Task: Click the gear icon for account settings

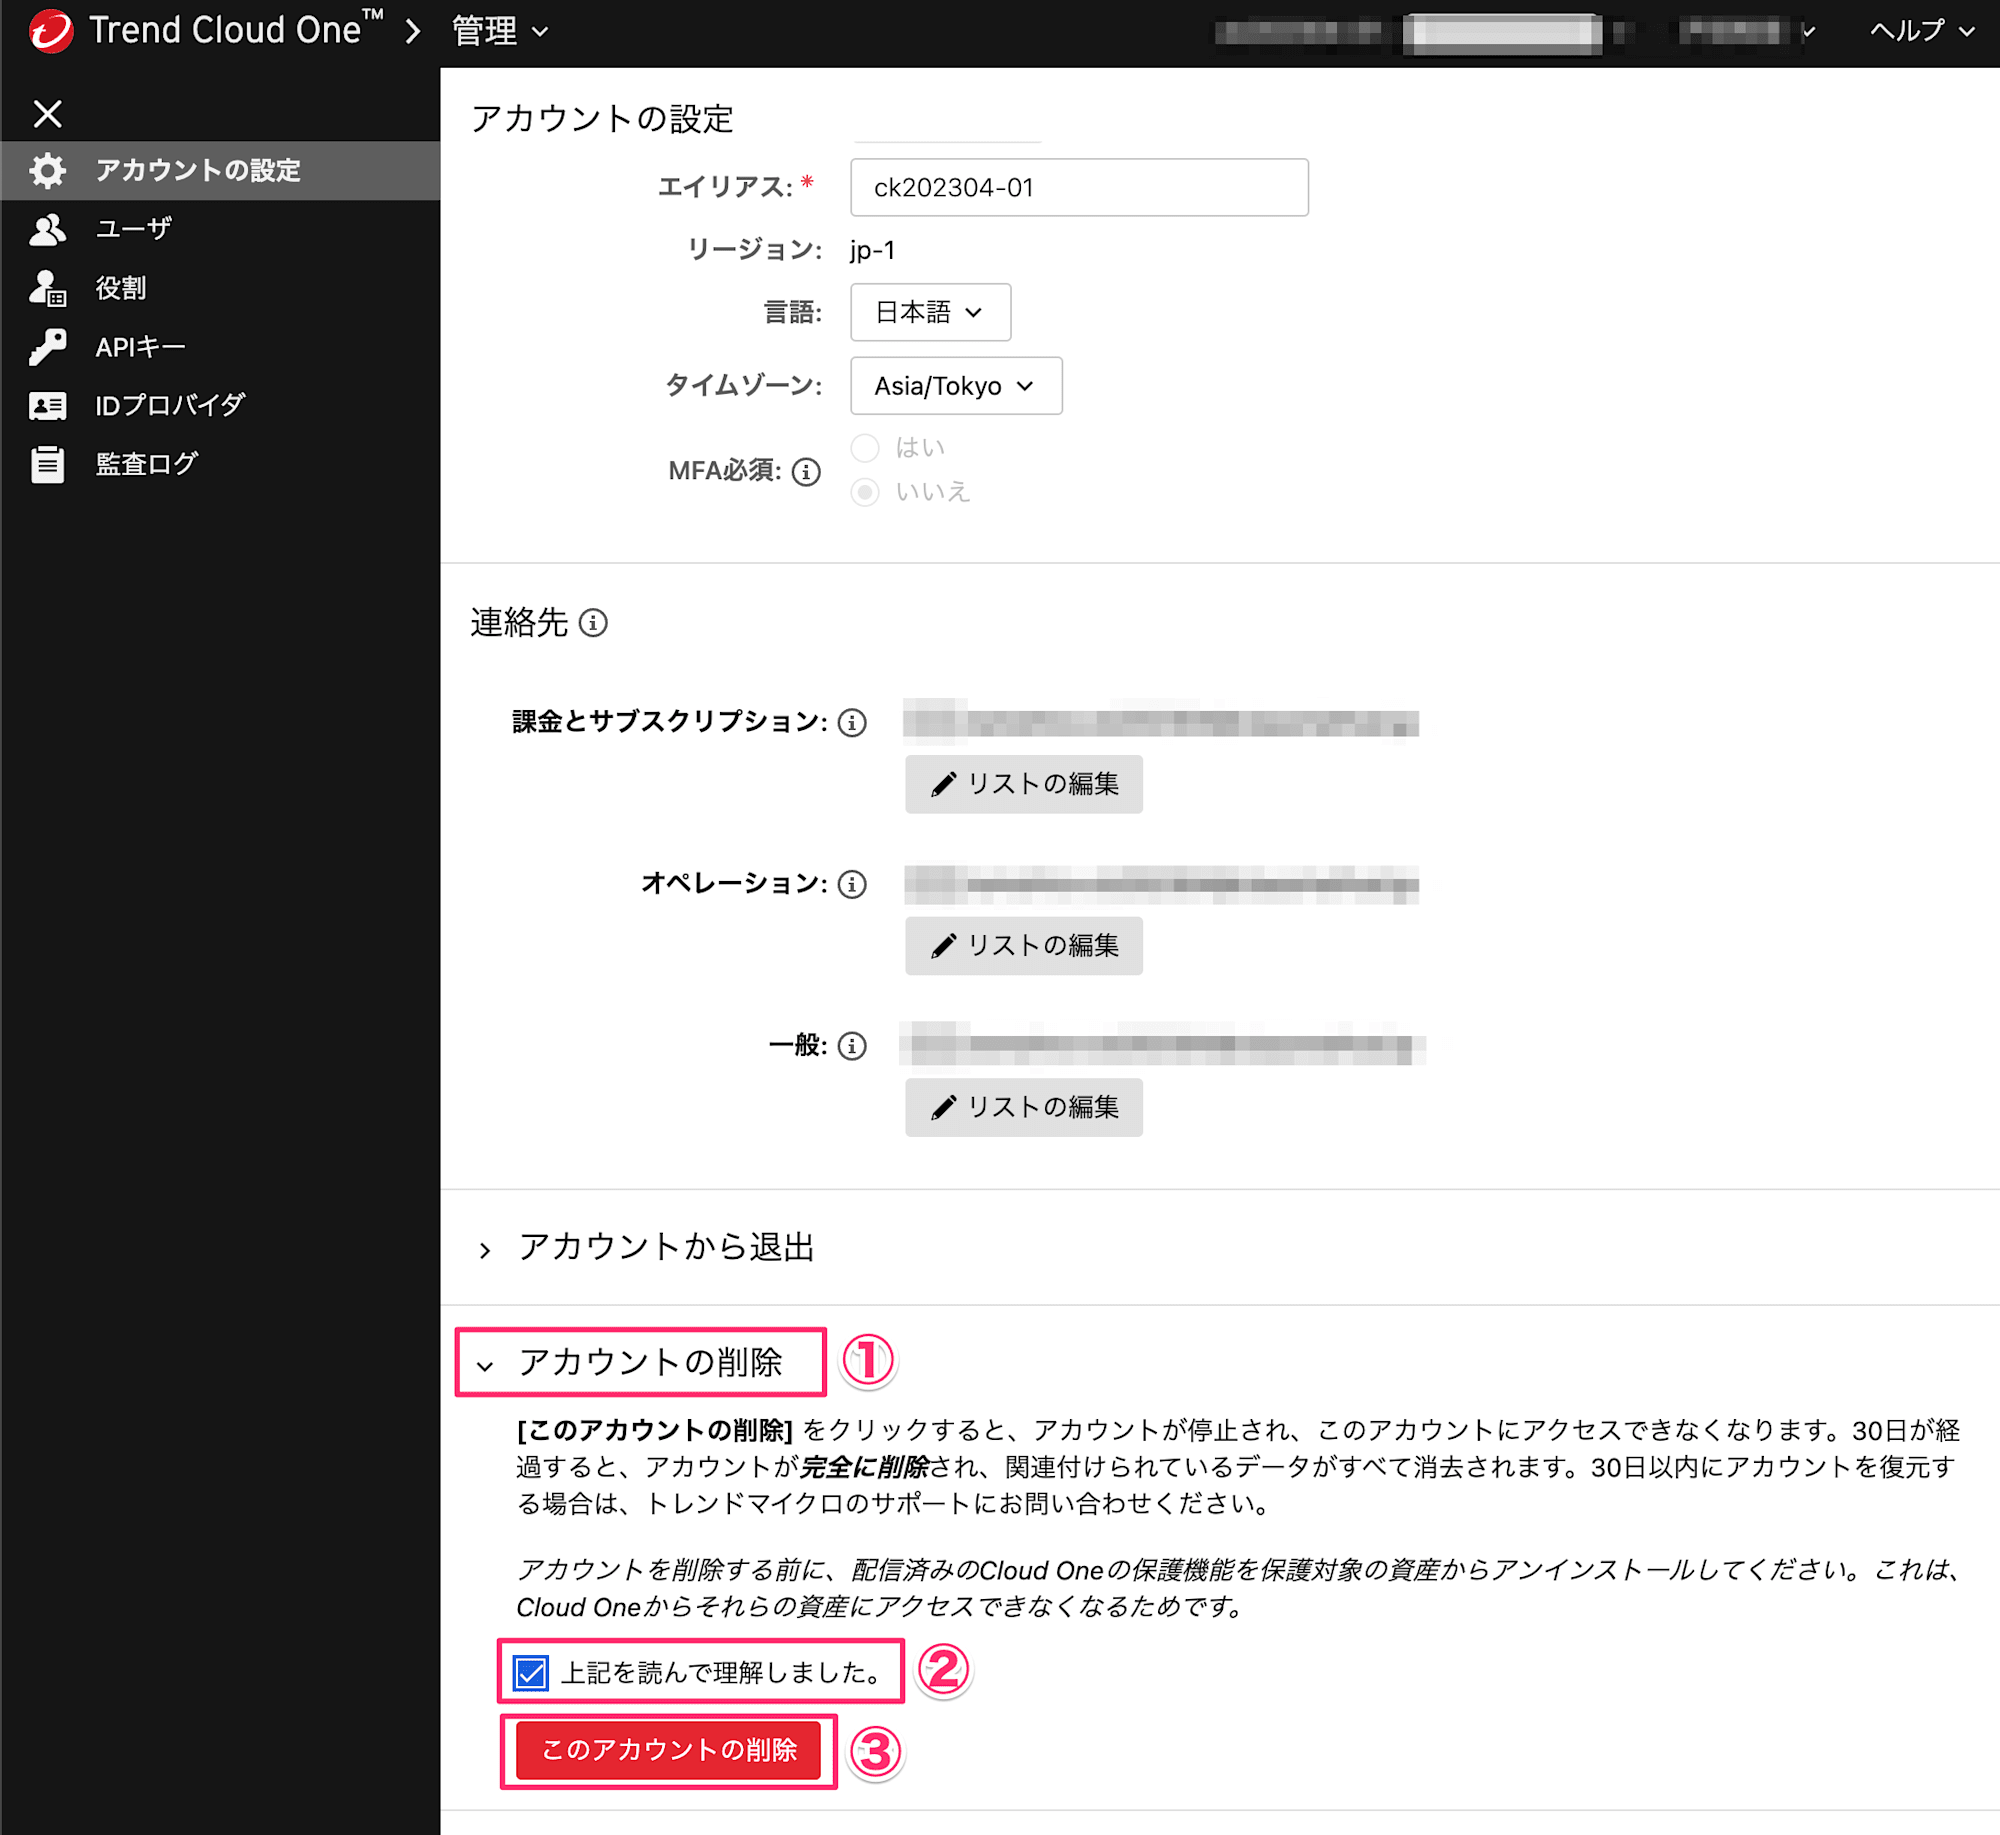Action: 47,170
